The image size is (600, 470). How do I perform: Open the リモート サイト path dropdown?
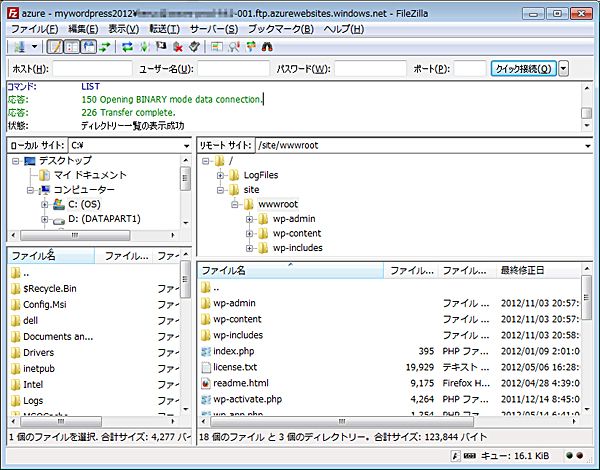(x=588, y=146)
